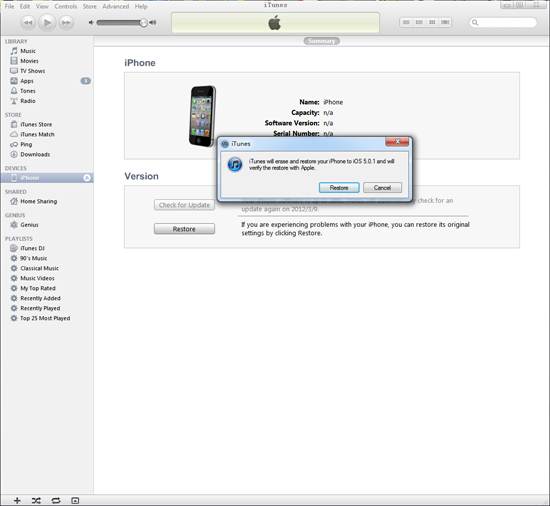Switch to the Cover Flow view button
Screen dimensions: 550x506
(445, 22)
